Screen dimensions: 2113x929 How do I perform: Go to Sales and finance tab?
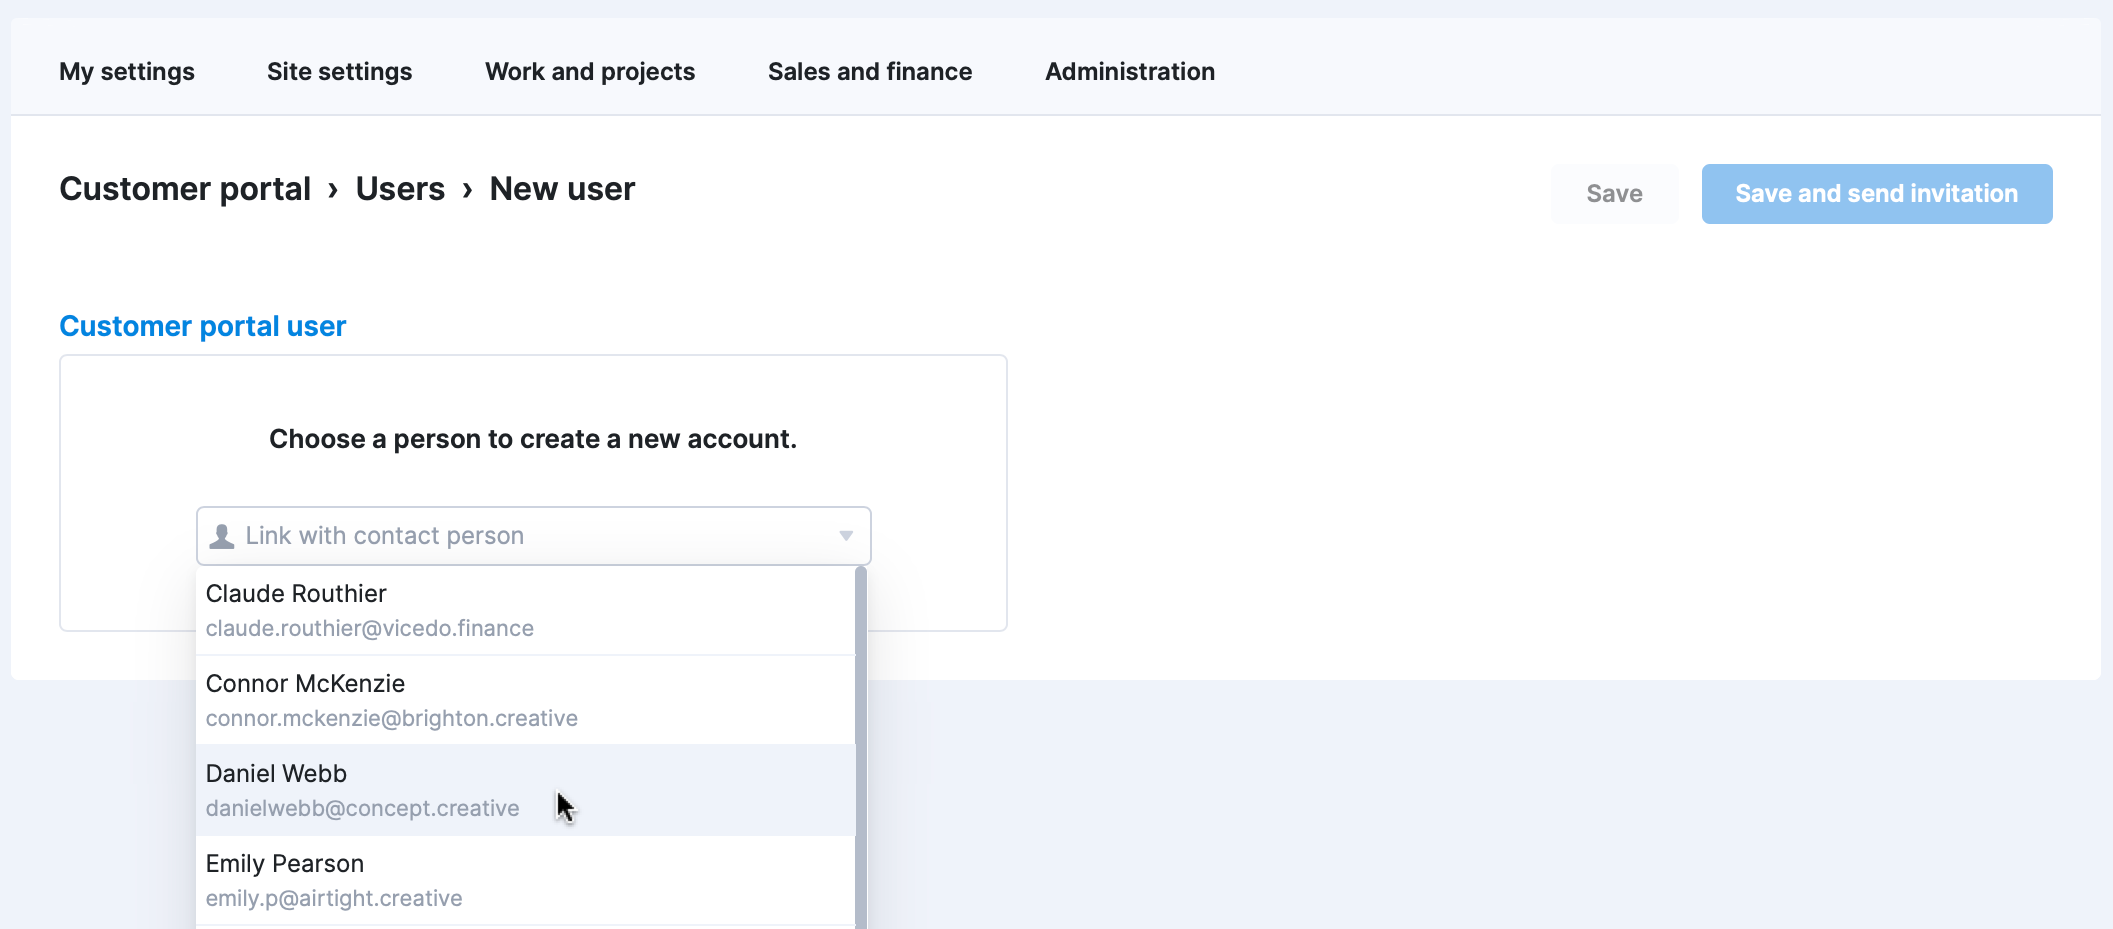[x=870, y=72]
